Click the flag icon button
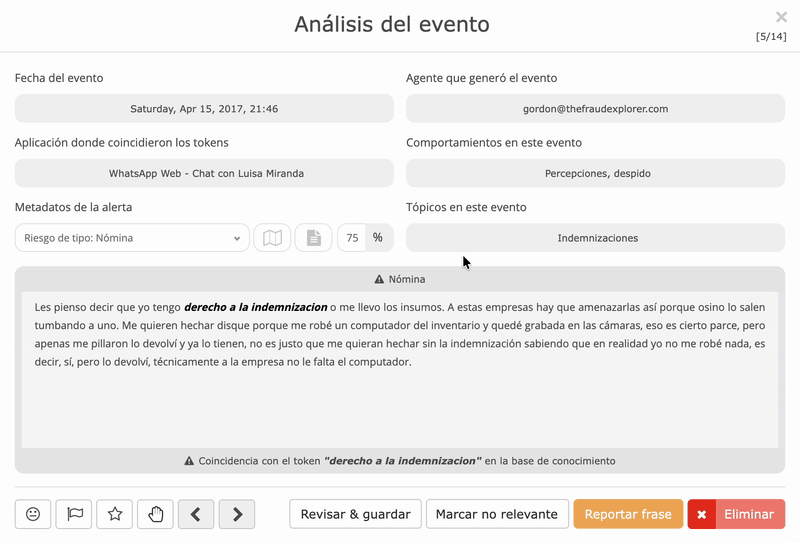This screenshot has width=800, height=542. tap(74, 514)
